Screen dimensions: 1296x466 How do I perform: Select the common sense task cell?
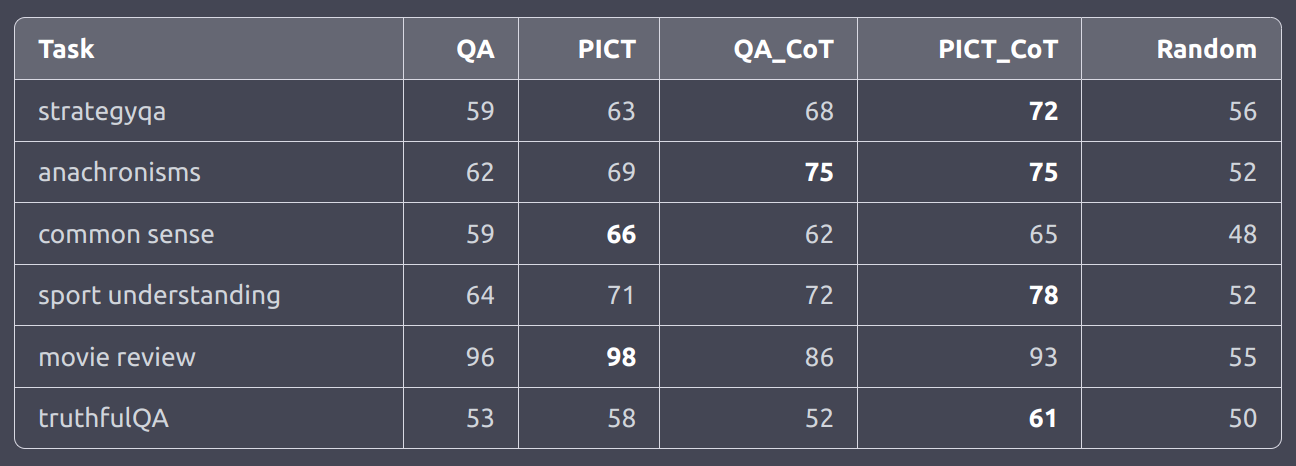pos(126,234)
